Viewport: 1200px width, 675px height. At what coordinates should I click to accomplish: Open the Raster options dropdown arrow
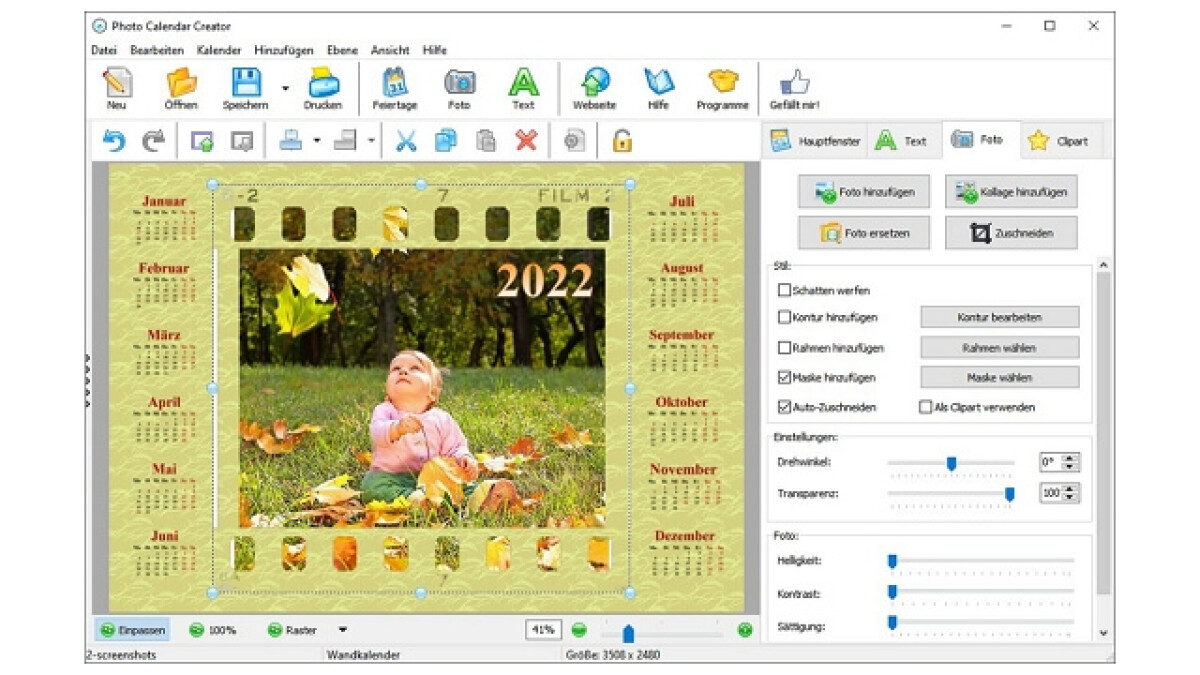(x=343, y=630)
